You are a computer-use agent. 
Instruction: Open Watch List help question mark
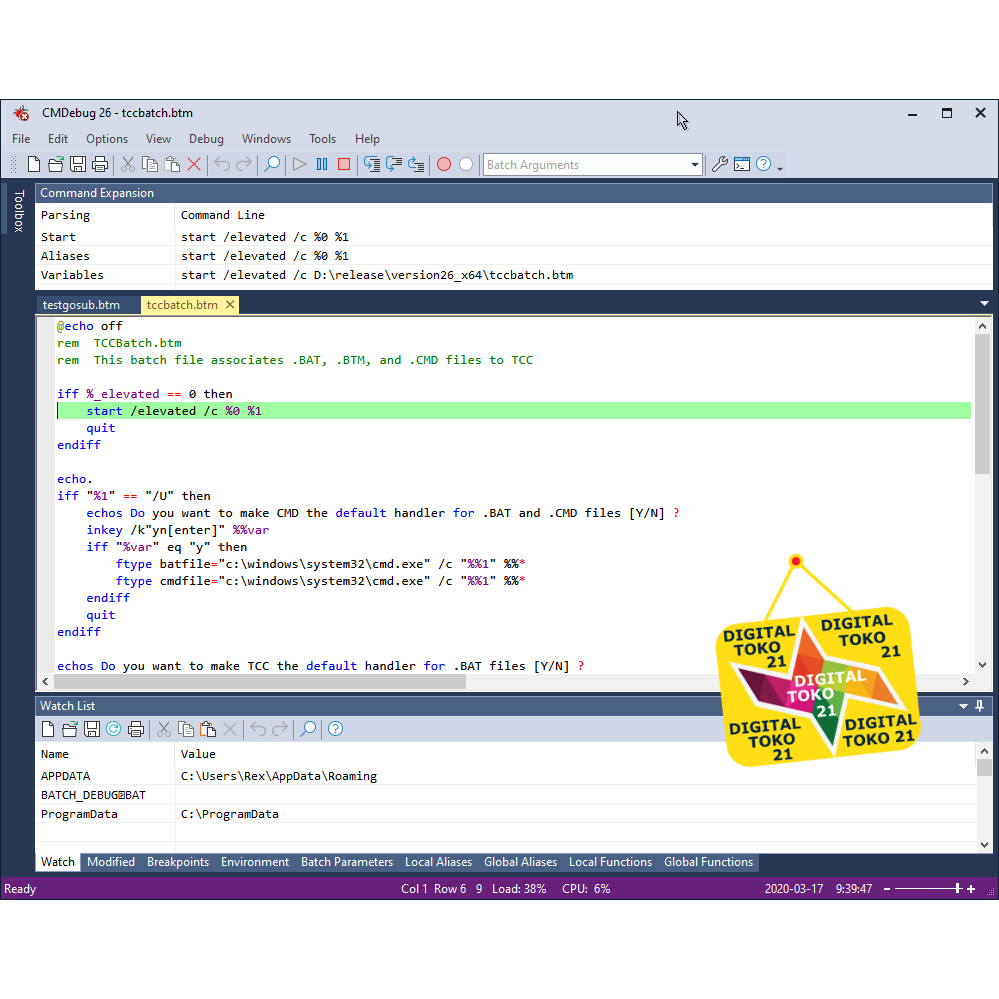(x=335, y=729)
